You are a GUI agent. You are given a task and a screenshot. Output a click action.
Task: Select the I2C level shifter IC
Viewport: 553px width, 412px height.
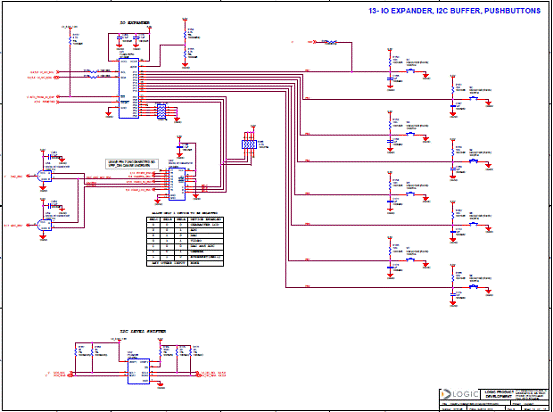[x=138, y=371]
